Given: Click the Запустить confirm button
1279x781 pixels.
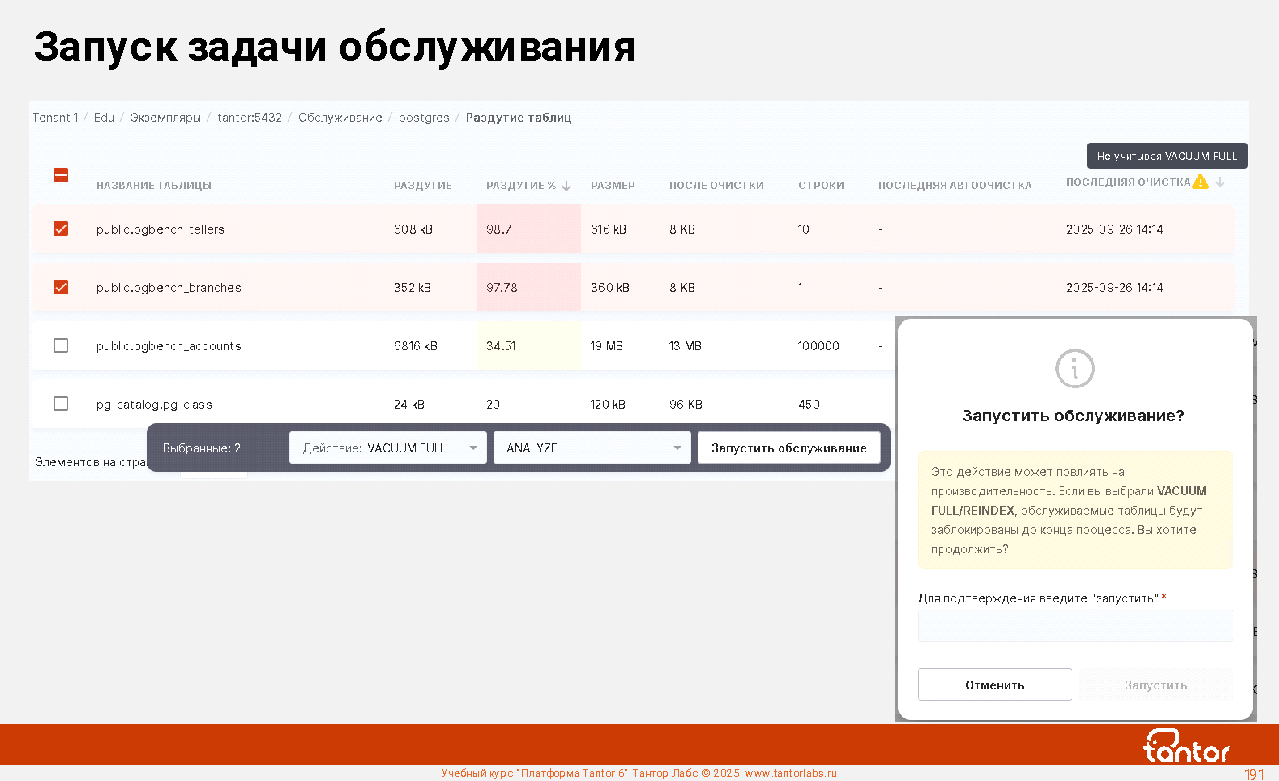Looking at the screenshot, I should click(1155, 685).
